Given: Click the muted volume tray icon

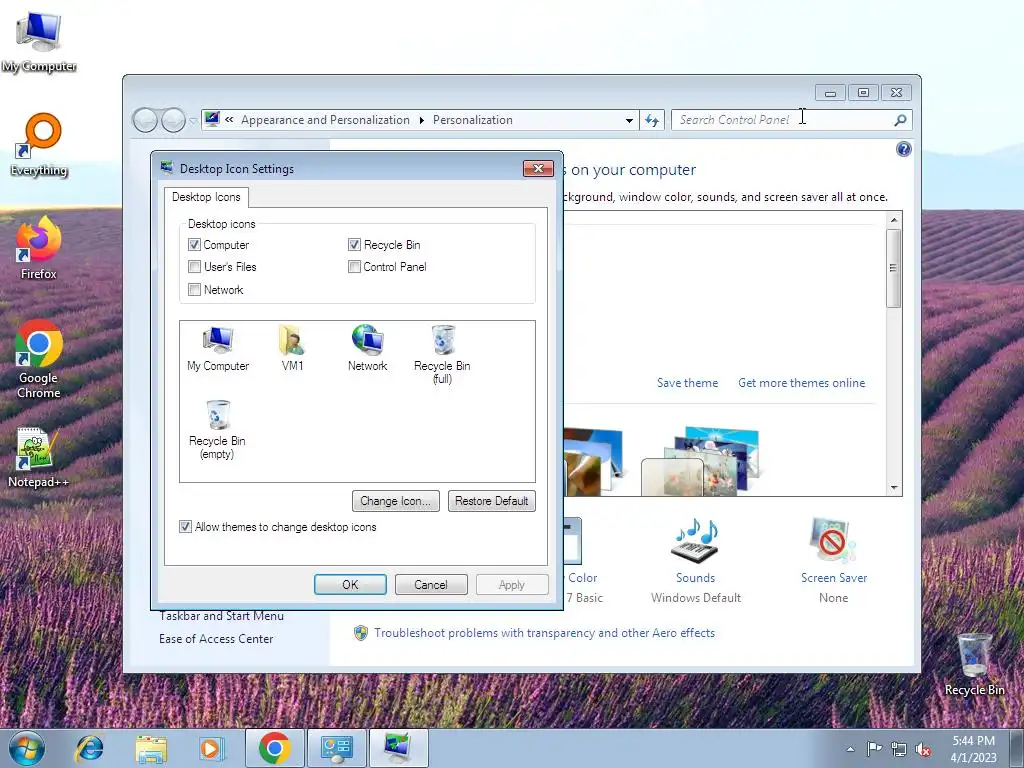Looking at the screenshot, I should coord(923,749).
